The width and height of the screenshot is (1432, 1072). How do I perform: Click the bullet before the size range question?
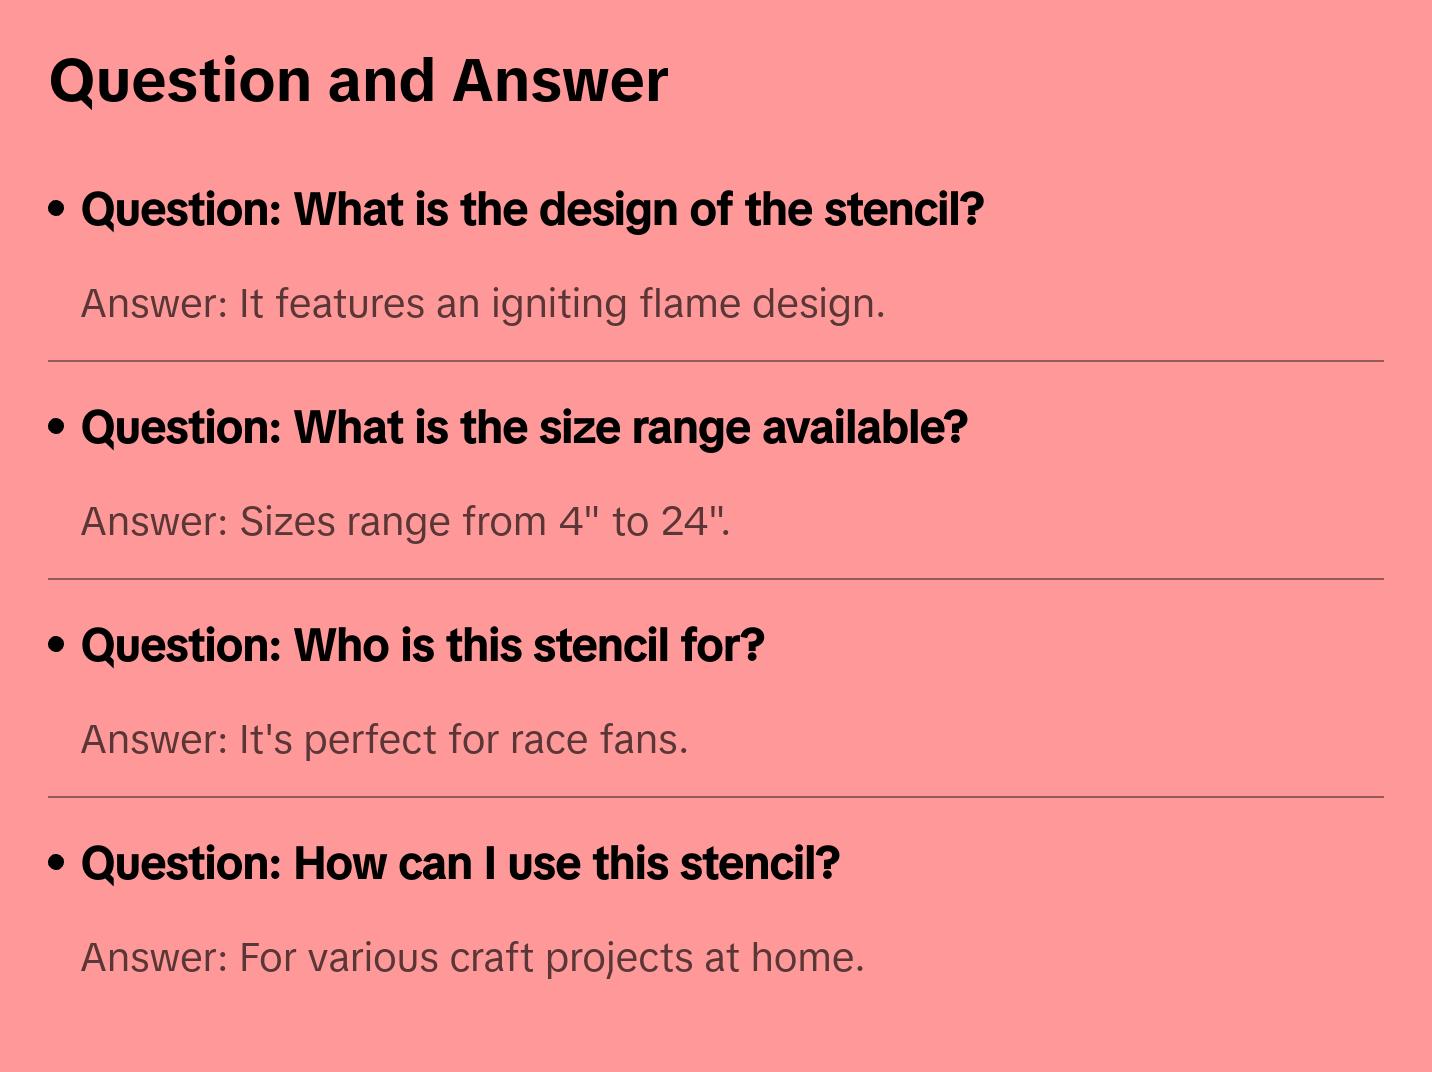[x=57, y=428]
